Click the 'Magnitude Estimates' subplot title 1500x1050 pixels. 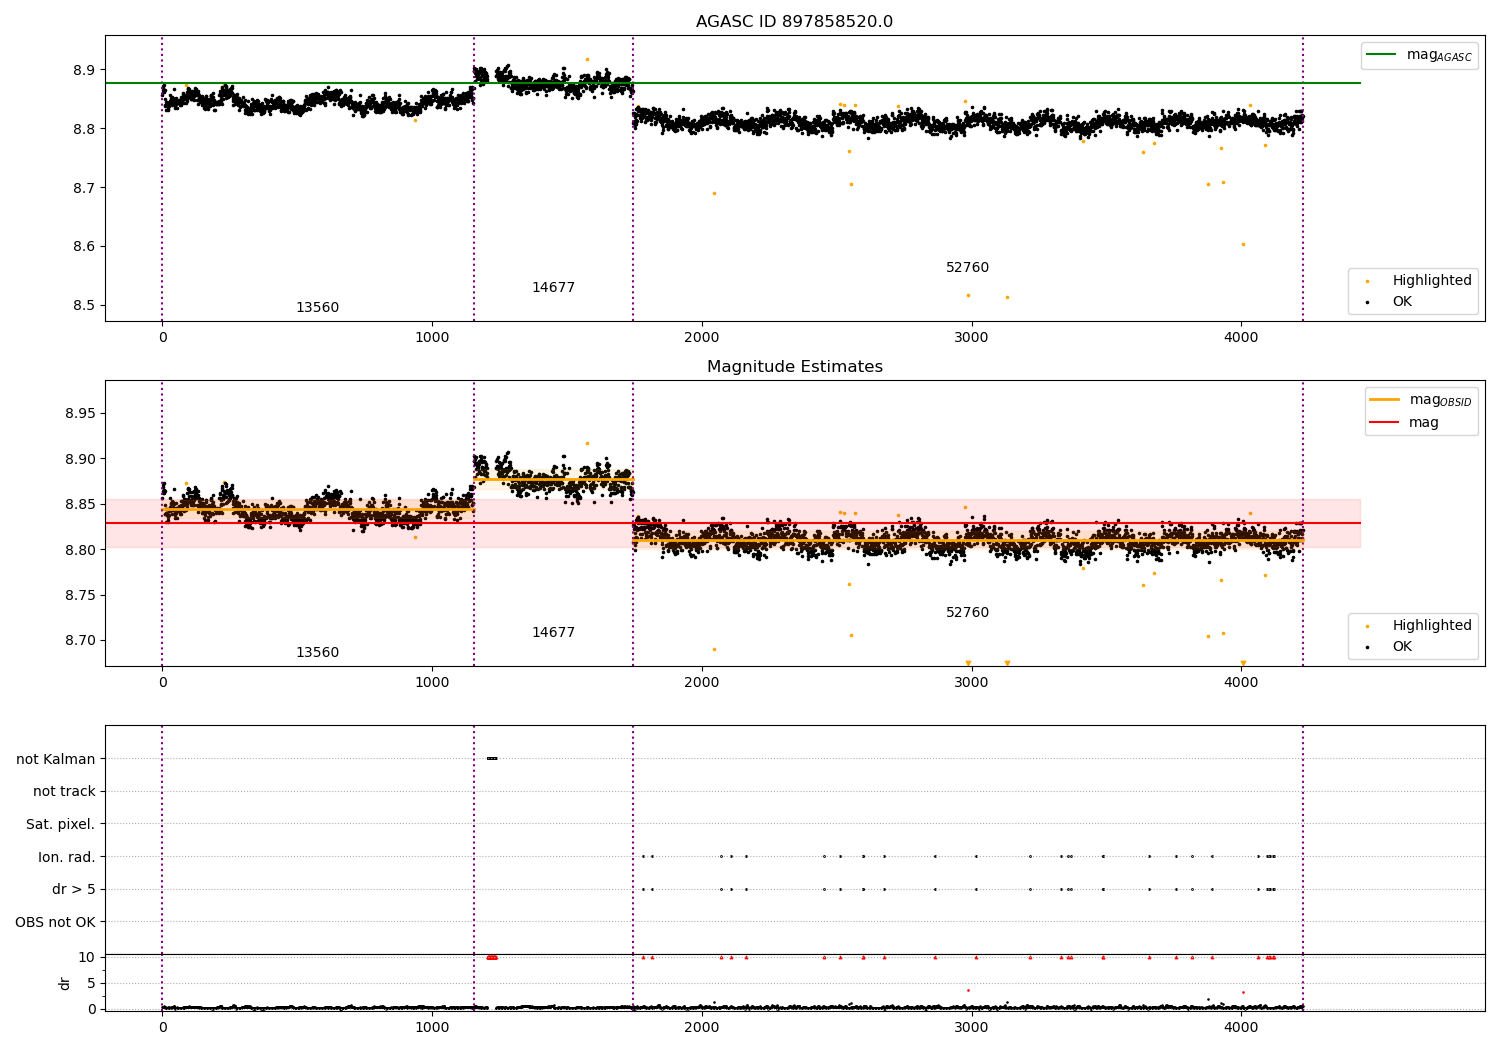794,367
